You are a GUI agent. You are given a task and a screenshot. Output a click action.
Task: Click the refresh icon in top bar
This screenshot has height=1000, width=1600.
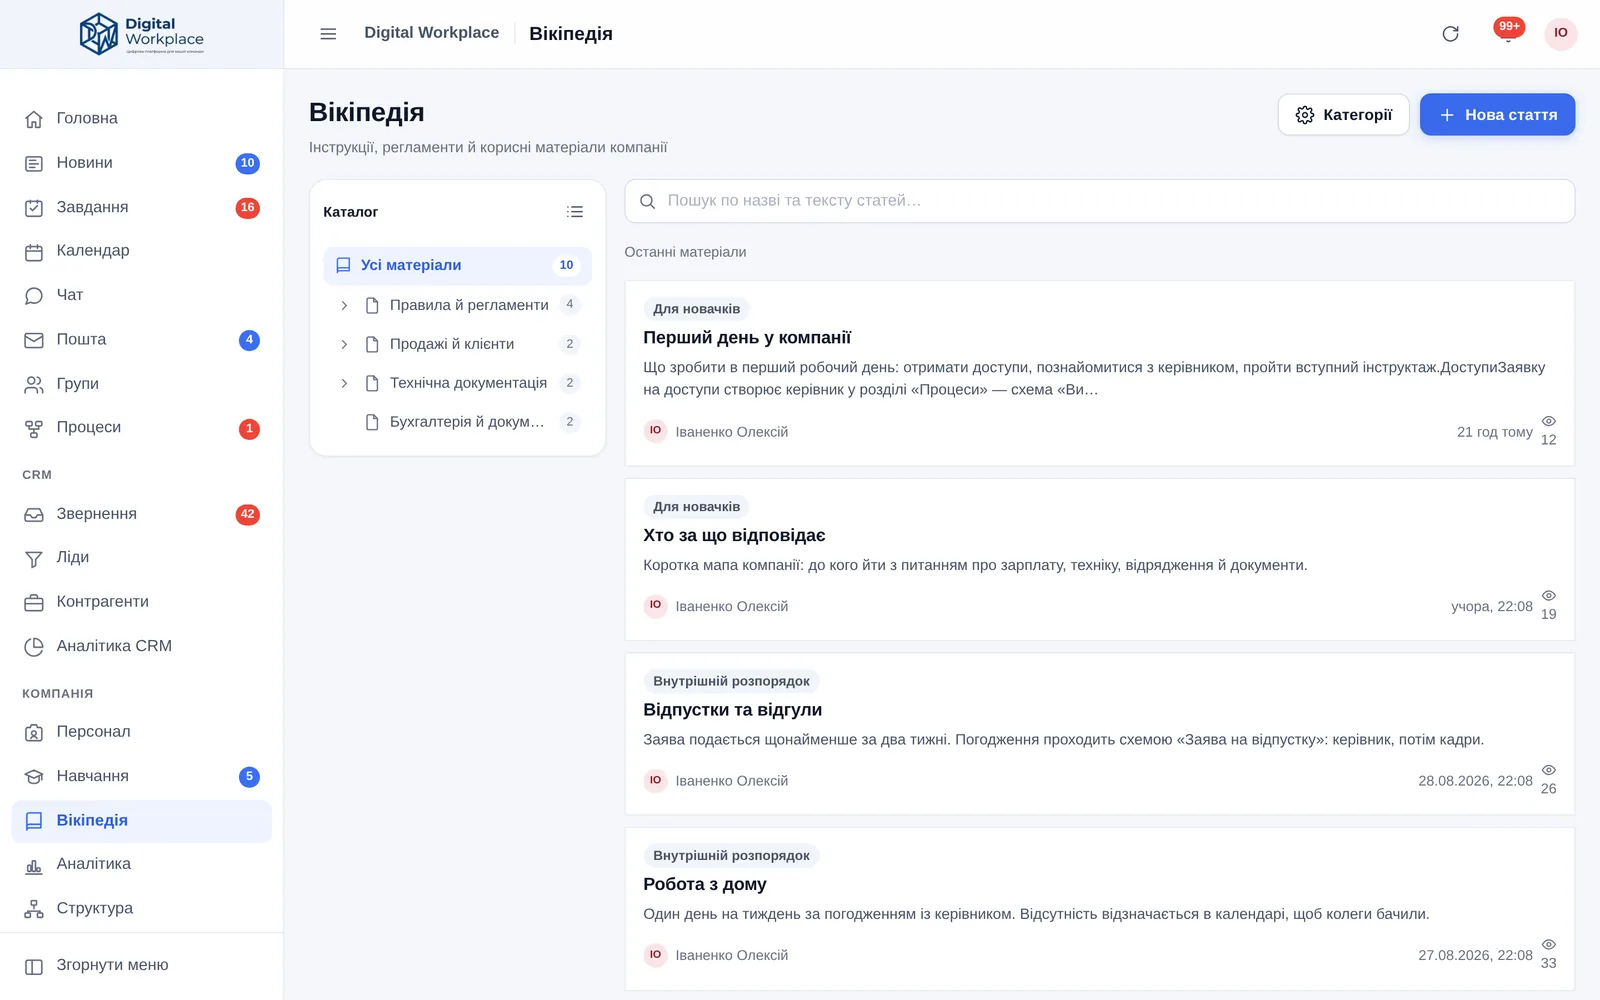pos(1450,34)
